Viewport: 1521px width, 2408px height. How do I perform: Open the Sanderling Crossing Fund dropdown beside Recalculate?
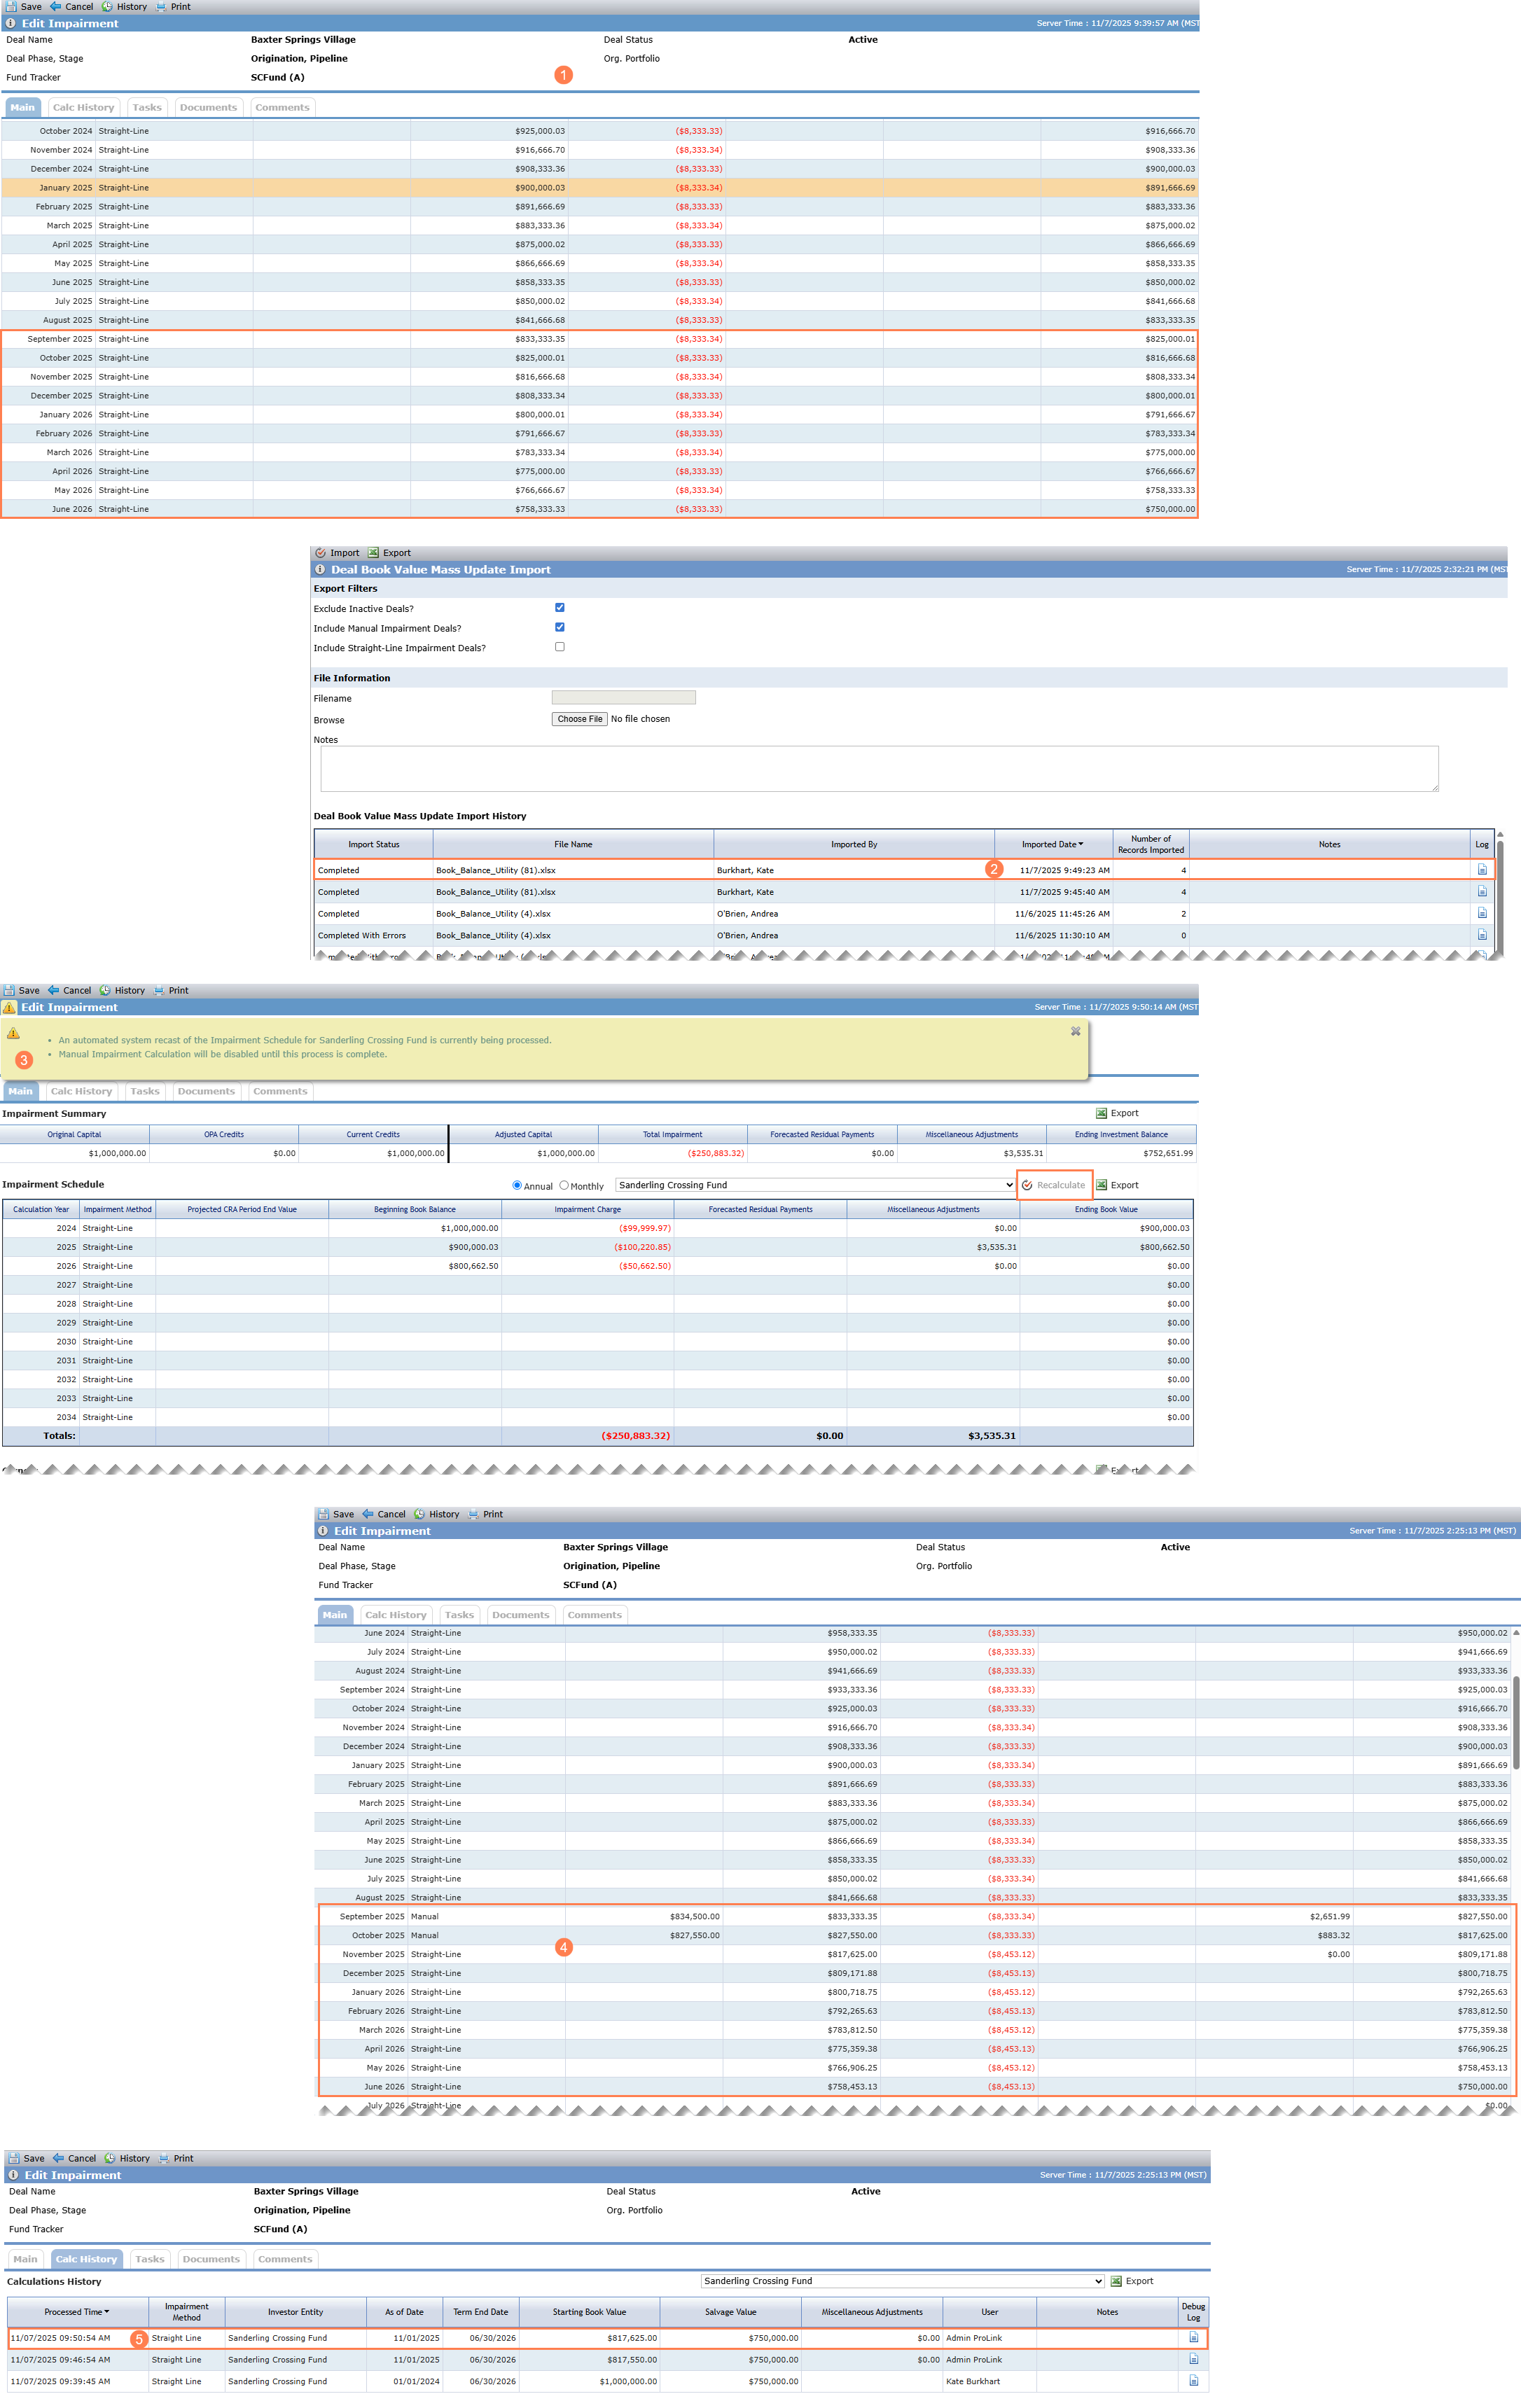pyautogui.click(x=815, y=1185)
